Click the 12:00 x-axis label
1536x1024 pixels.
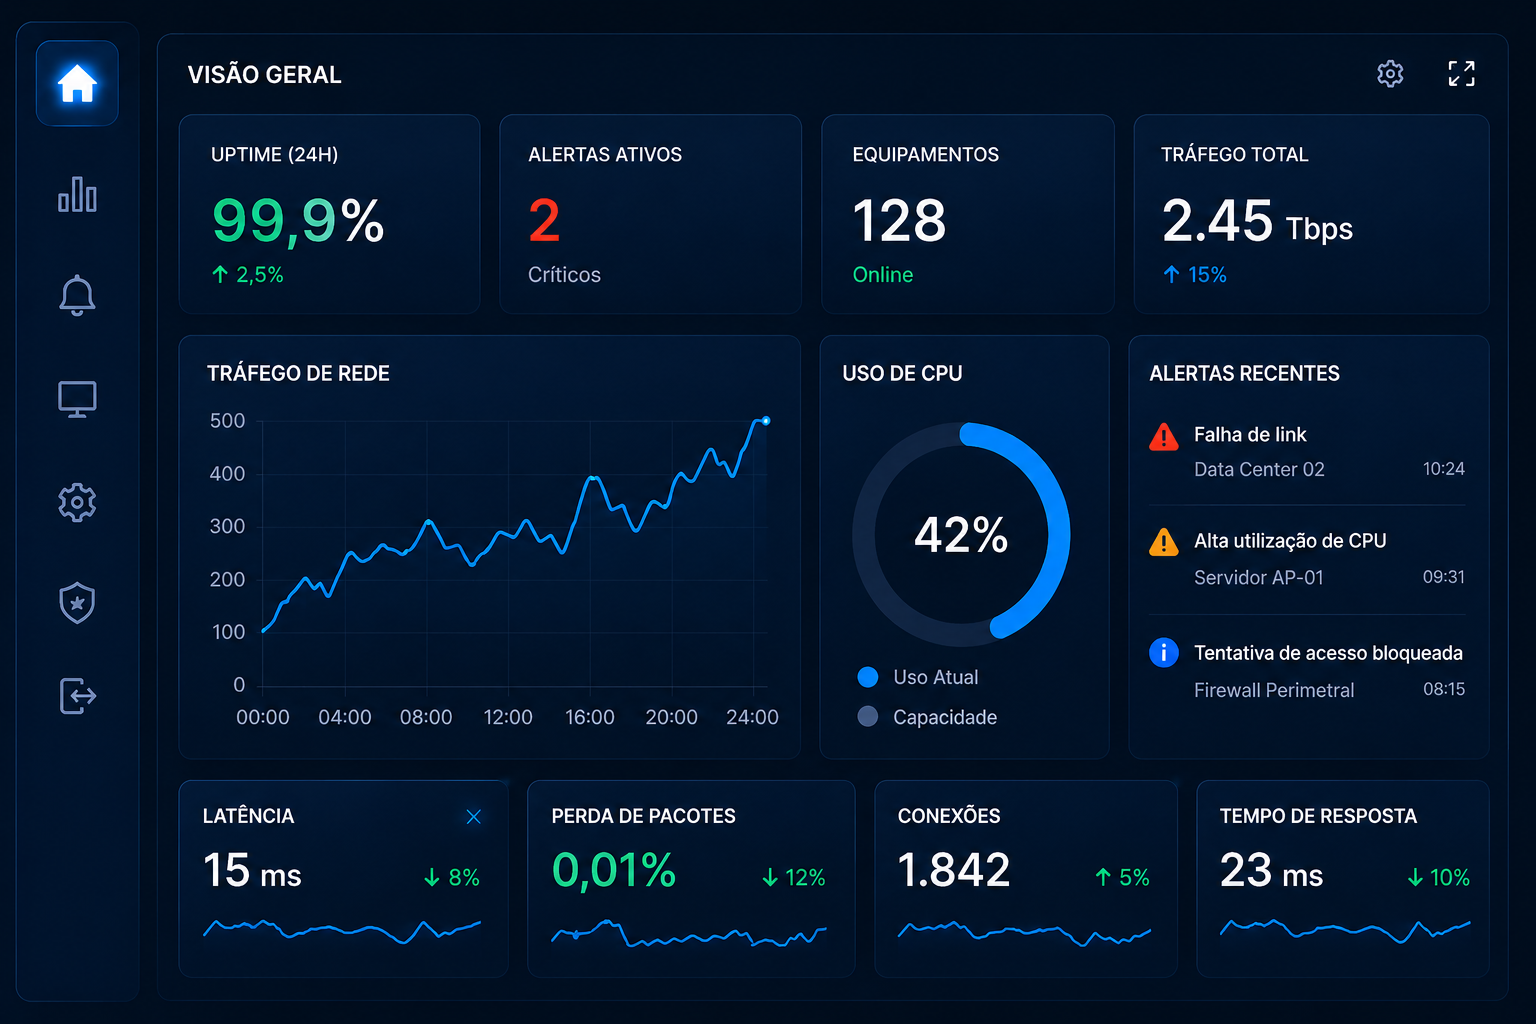[508, 717]
